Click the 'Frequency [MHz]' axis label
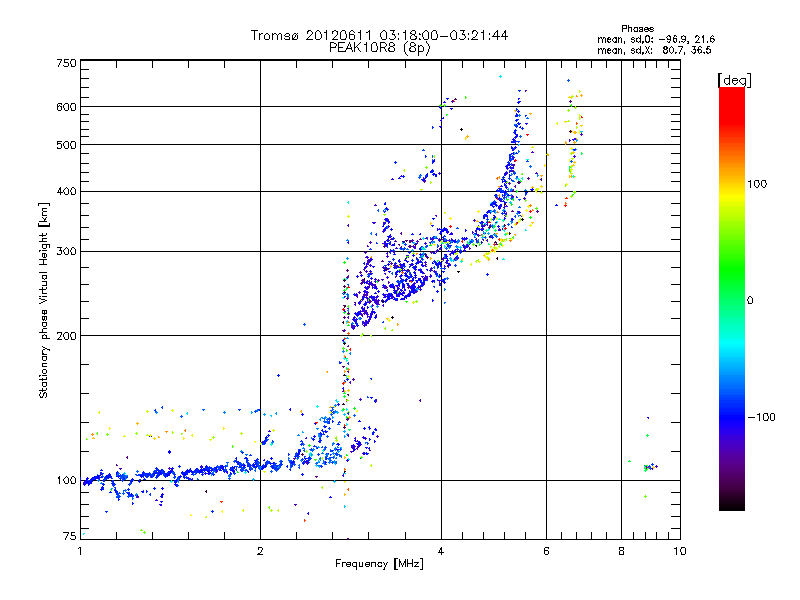Screen dimensions: 800x600 (x=379, y=564)
